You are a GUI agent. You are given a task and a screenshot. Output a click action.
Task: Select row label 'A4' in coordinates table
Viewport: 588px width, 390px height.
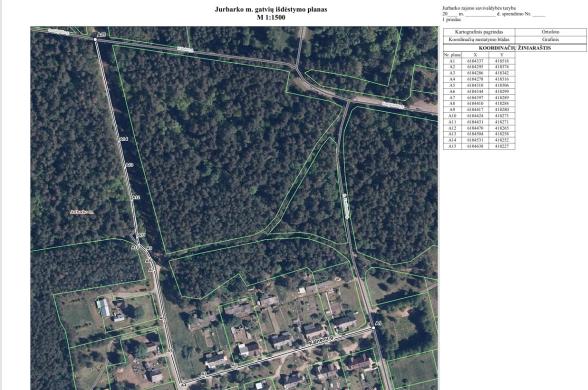pyautogui.click(x=452, y=79)
